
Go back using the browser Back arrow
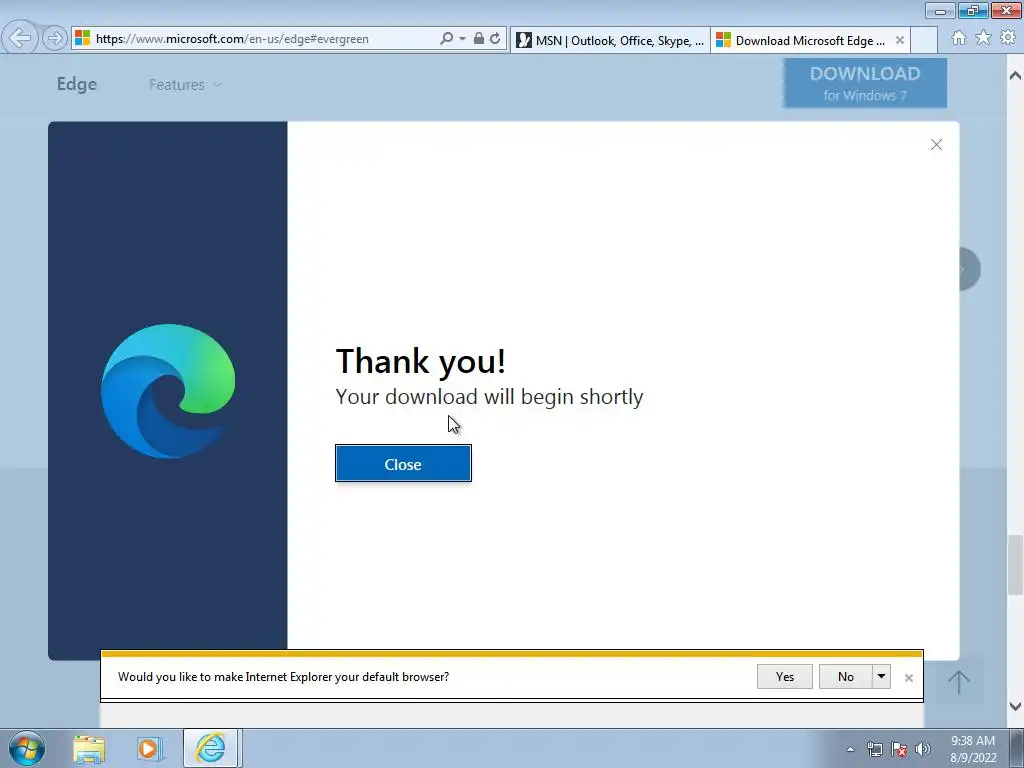(20, 38)
